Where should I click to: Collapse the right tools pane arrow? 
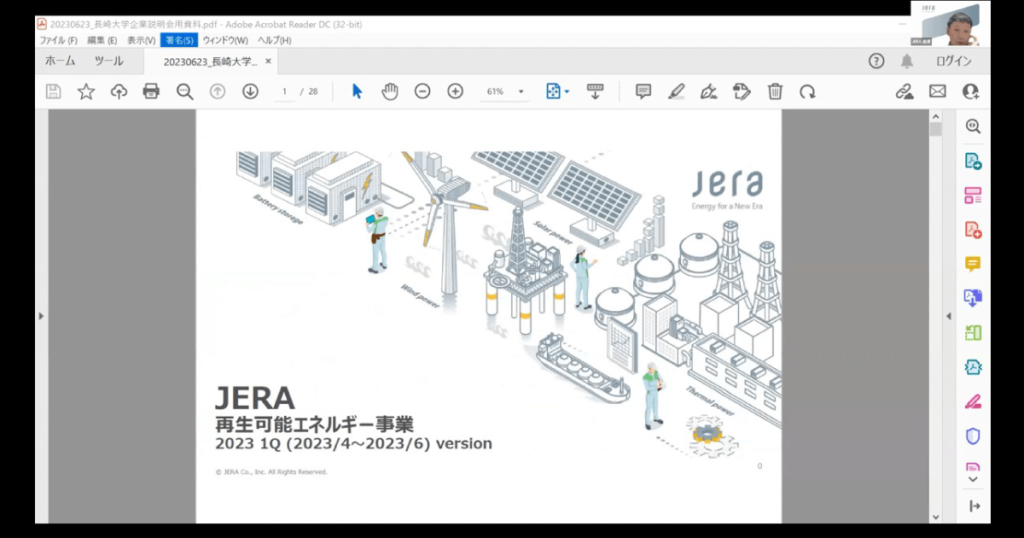click(x=948, y=316)
